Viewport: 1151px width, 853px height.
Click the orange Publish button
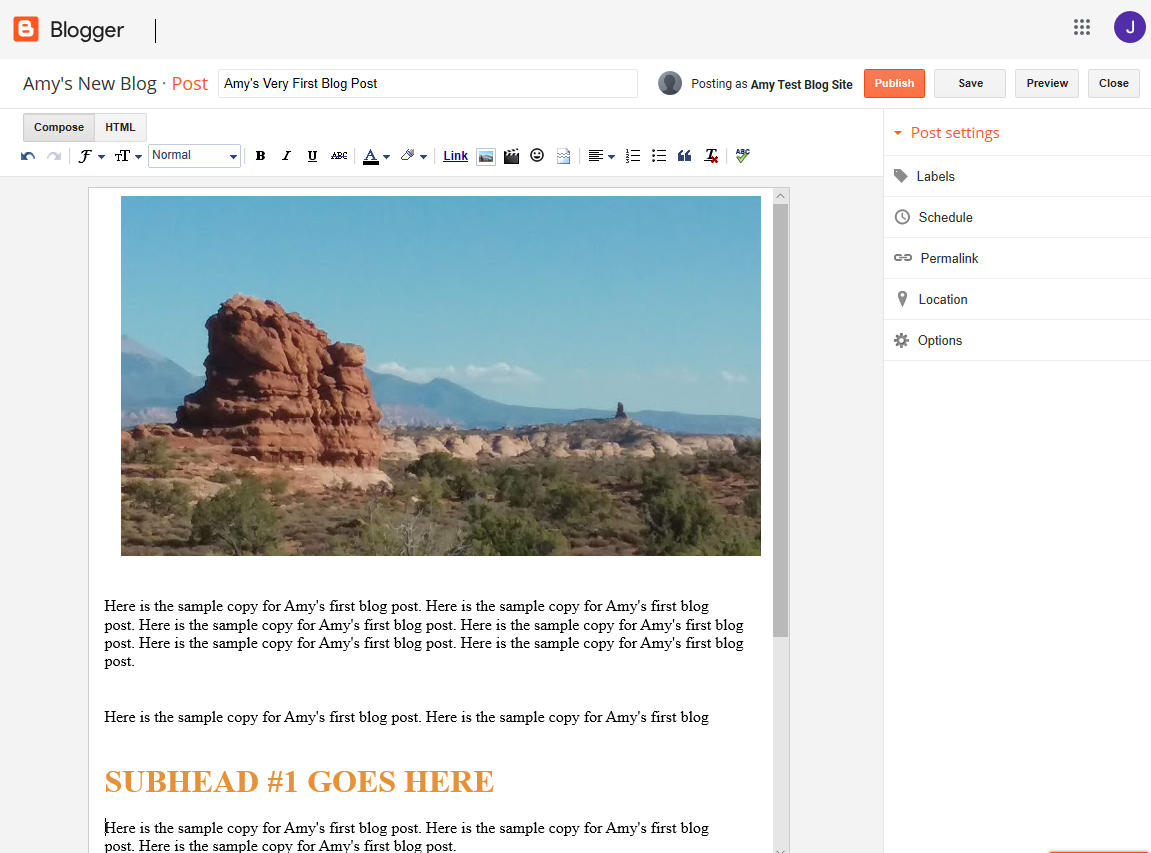[894, 84]
